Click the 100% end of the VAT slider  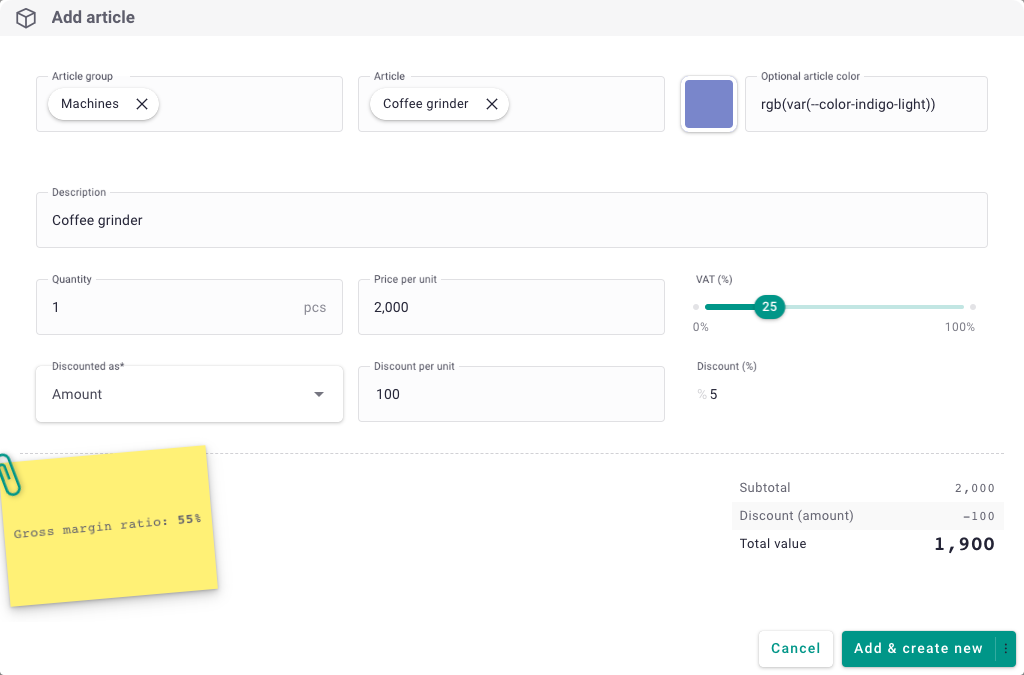[972, 307]
